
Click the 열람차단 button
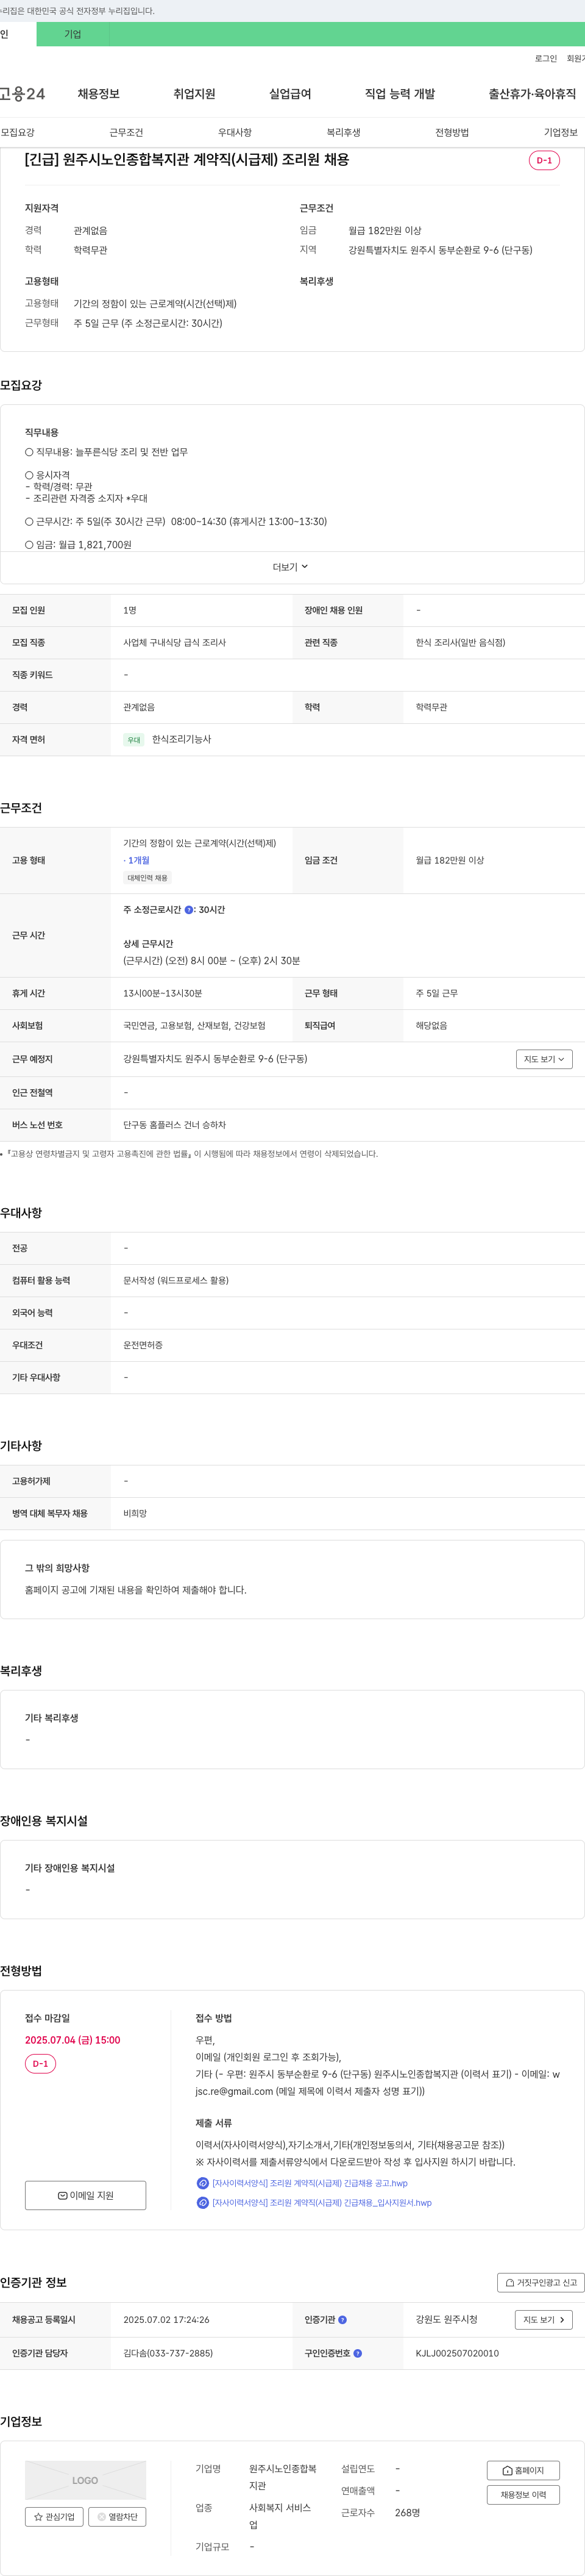pyautogui.click(x=117, y=2517)
